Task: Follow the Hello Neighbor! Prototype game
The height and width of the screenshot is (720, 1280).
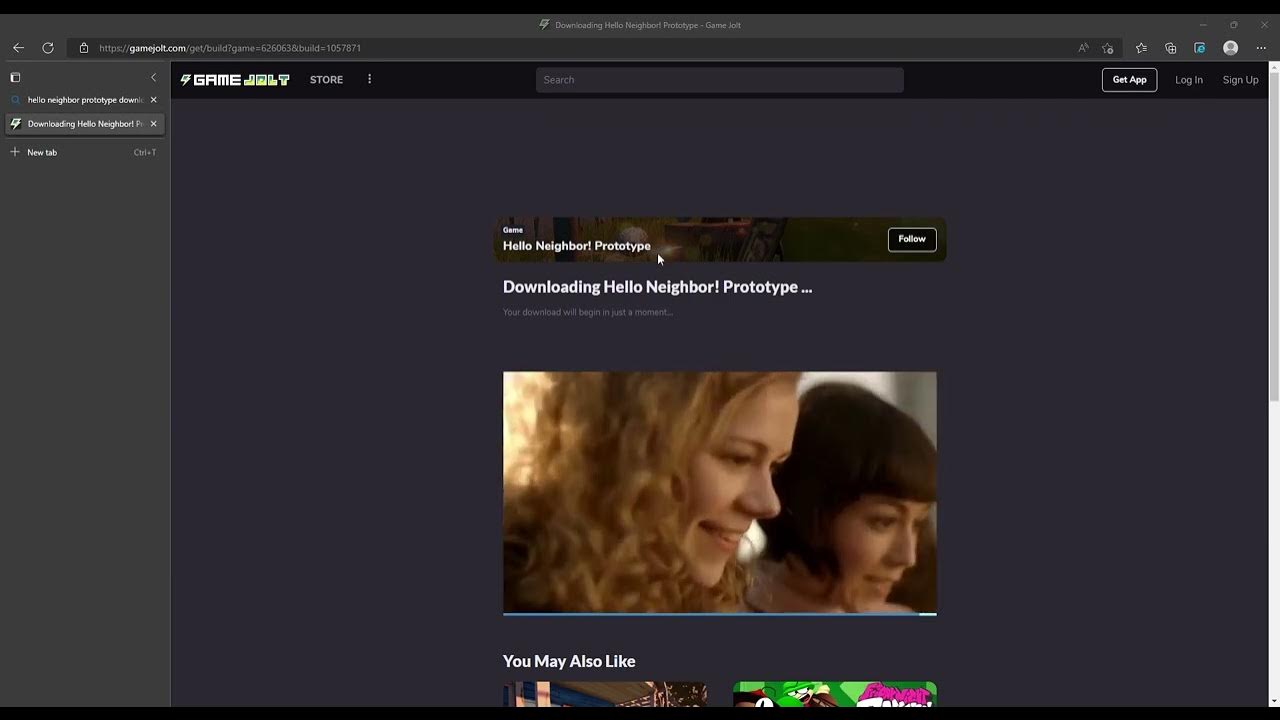Action: coord(912,239)
